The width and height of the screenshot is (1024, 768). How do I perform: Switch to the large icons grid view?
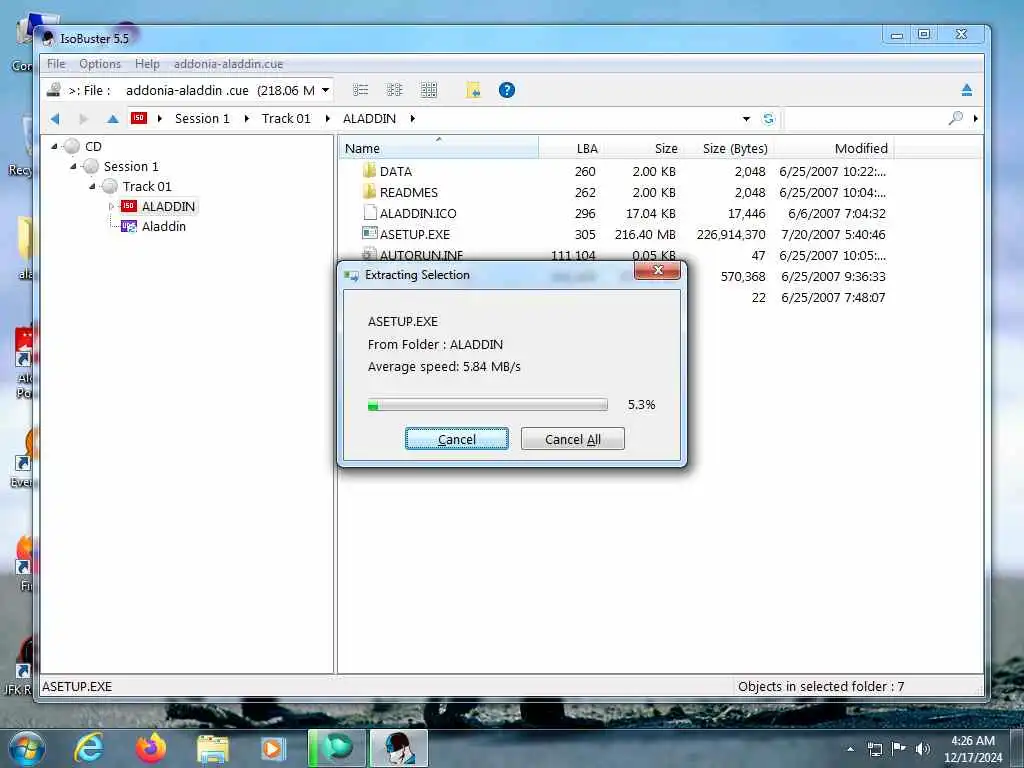(429, 90)
